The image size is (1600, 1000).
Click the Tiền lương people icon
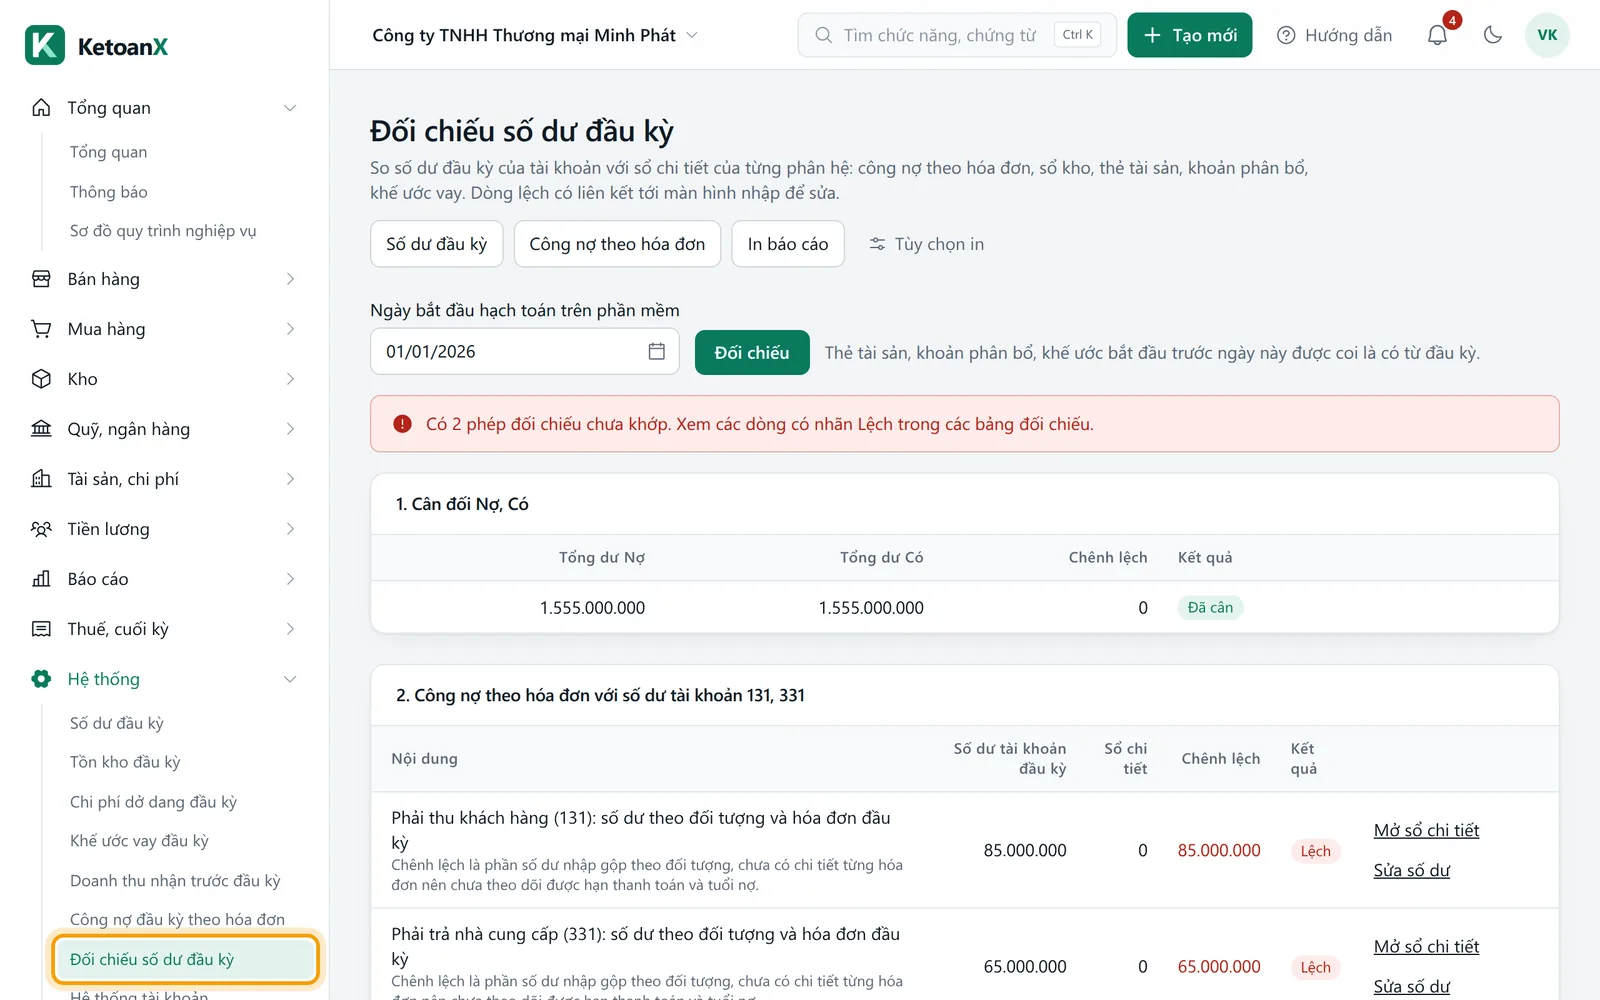click(x=41, y=529)
